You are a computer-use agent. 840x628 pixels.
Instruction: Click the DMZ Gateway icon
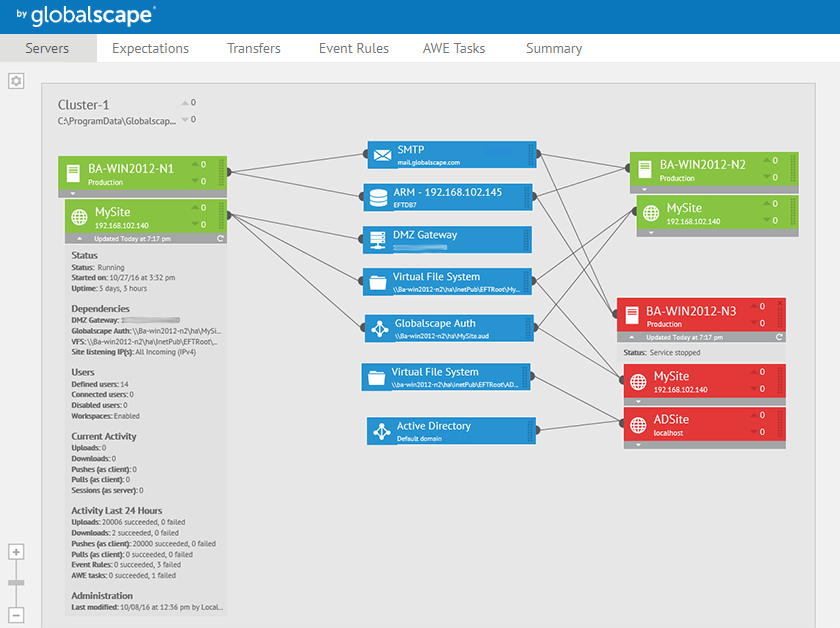coord(378,240)
